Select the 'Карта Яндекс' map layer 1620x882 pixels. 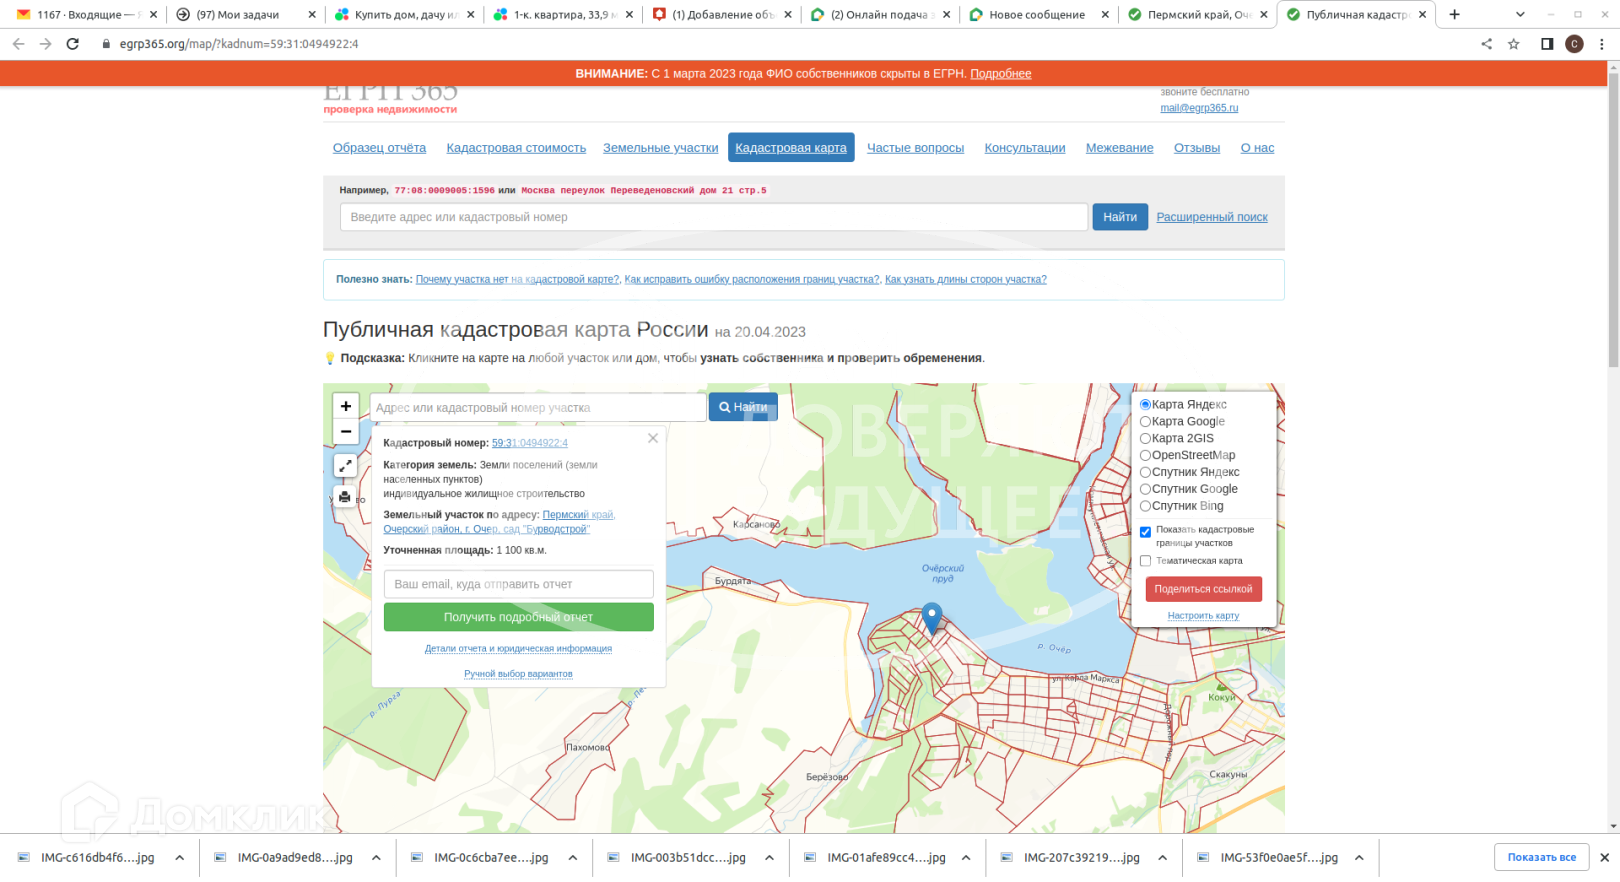[1146, 405]
